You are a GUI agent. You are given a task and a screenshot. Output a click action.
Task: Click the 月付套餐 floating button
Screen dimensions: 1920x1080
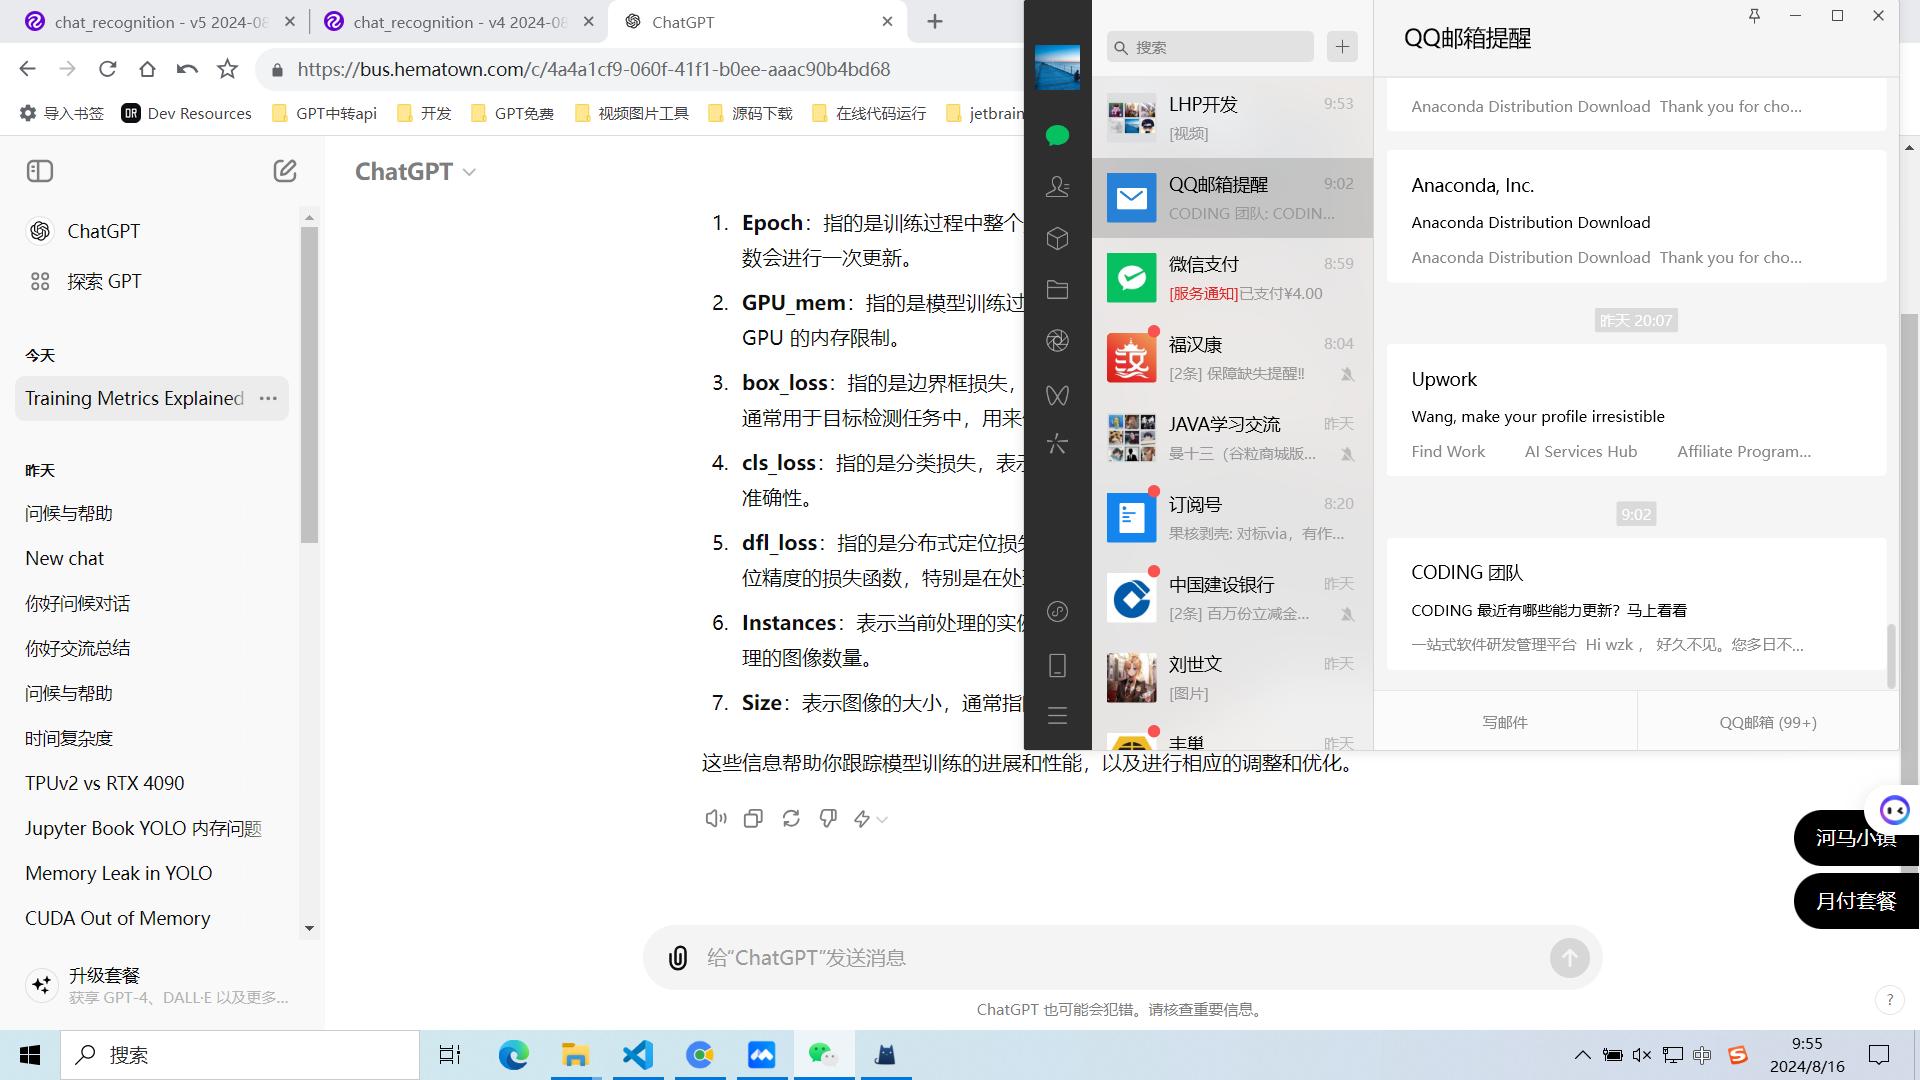pyautogui.click(x=1856, y=901)
